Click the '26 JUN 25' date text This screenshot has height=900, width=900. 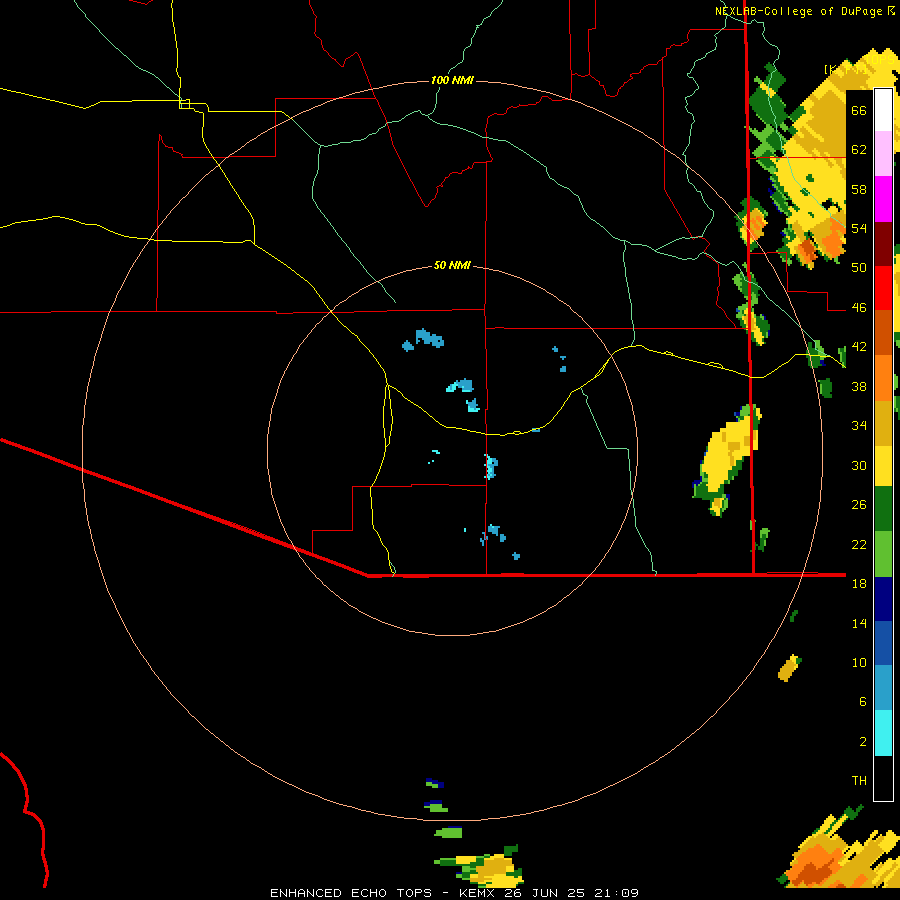545,893
